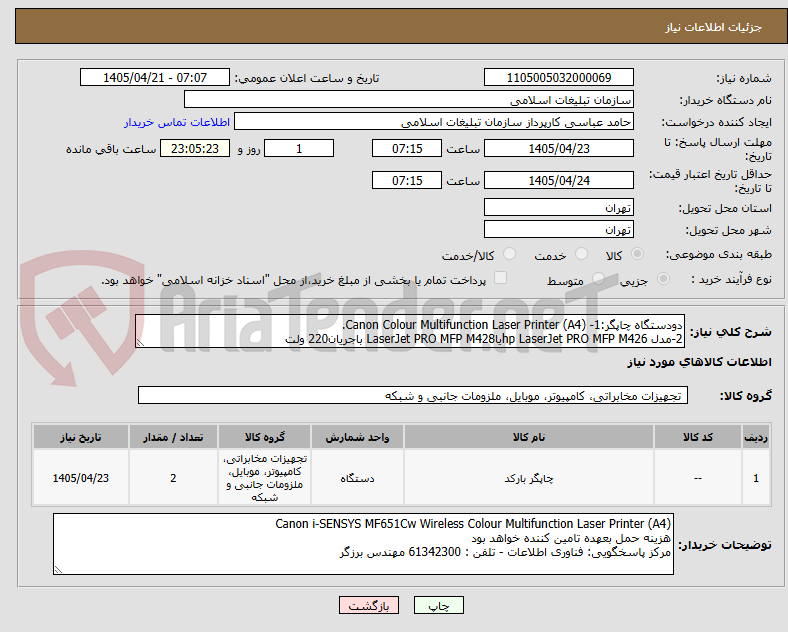Open اطلاعات تماس خریدار link
This screenshot has width=788, height=632.
[x=177, y=122]
